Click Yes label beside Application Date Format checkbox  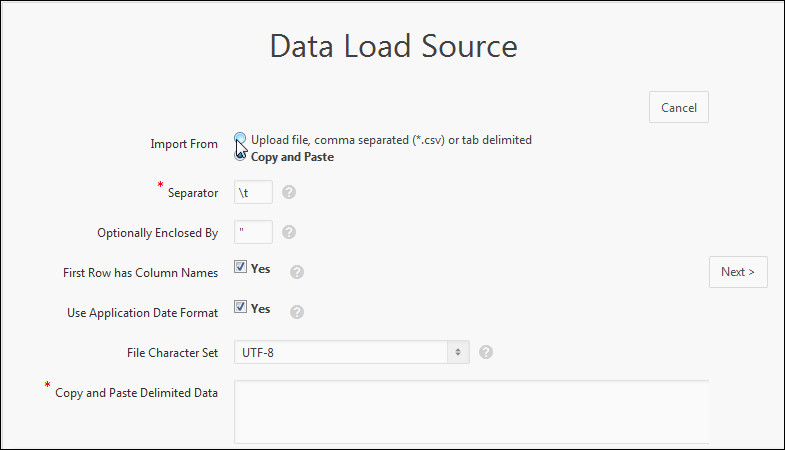click(260, 309)
